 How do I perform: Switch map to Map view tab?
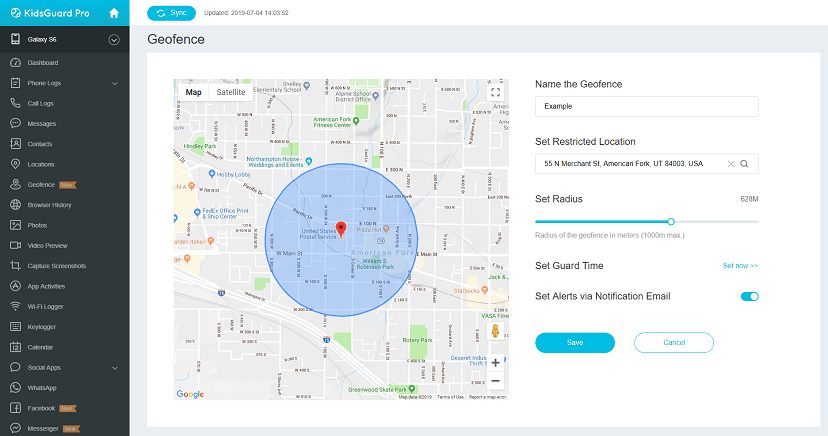pyautogui.click(x=193, y=92)
